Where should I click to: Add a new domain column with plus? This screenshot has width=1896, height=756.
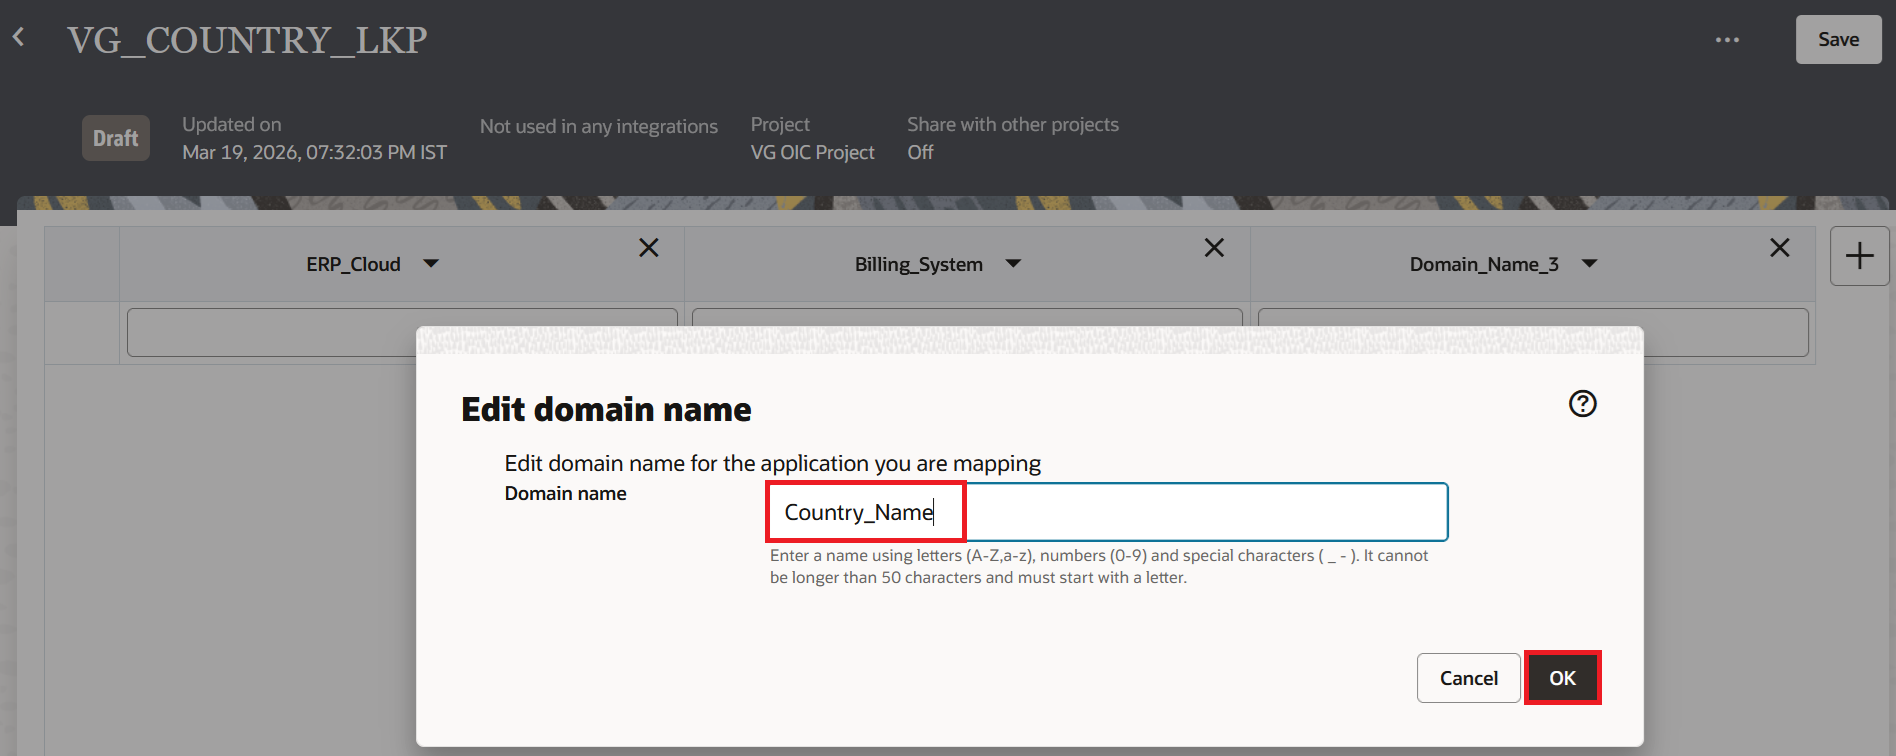pos(1859,256)
